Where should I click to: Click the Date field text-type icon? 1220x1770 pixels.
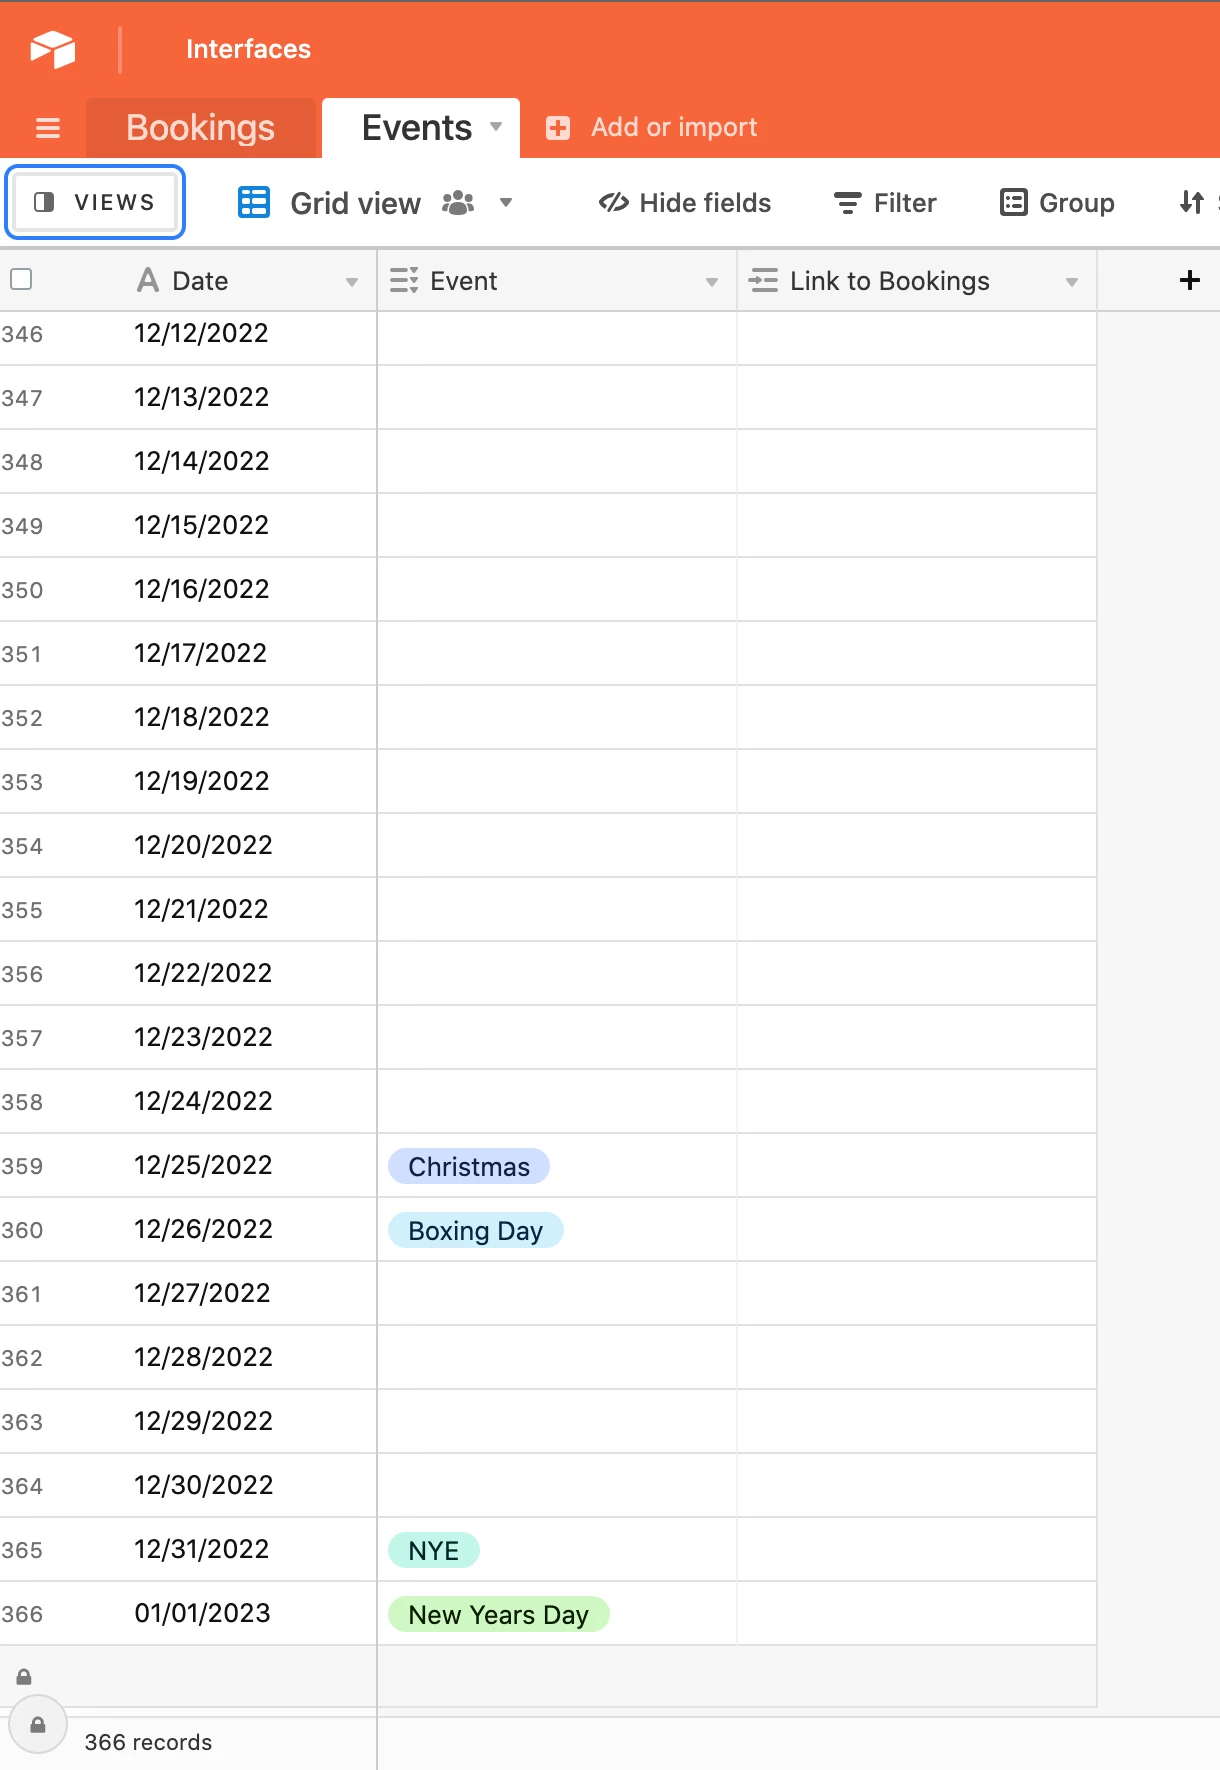[x=148, y=280]
